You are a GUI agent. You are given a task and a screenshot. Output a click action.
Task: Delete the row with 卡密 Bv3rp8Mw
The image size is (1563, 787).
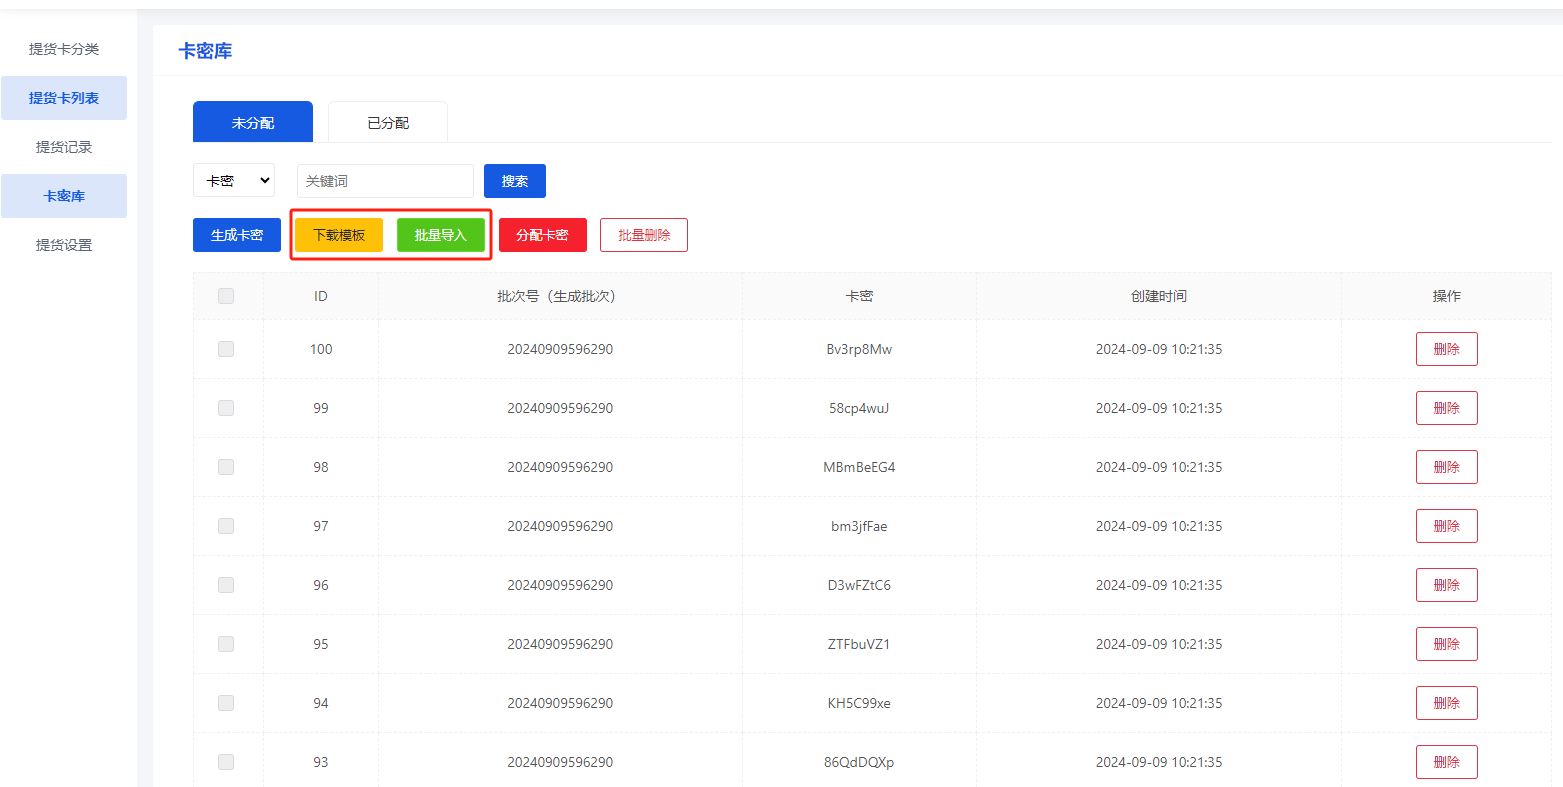(x=1446, y=349)
